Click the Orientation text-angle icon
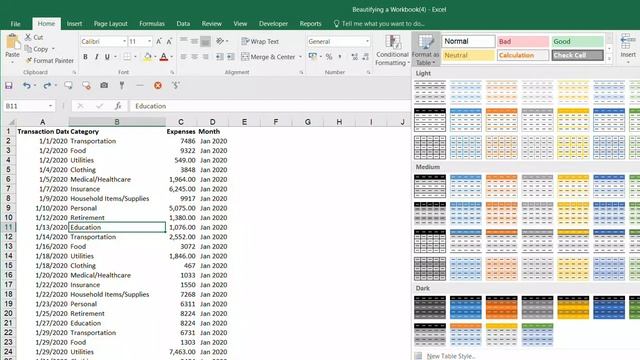 click(x=220, y=41)
